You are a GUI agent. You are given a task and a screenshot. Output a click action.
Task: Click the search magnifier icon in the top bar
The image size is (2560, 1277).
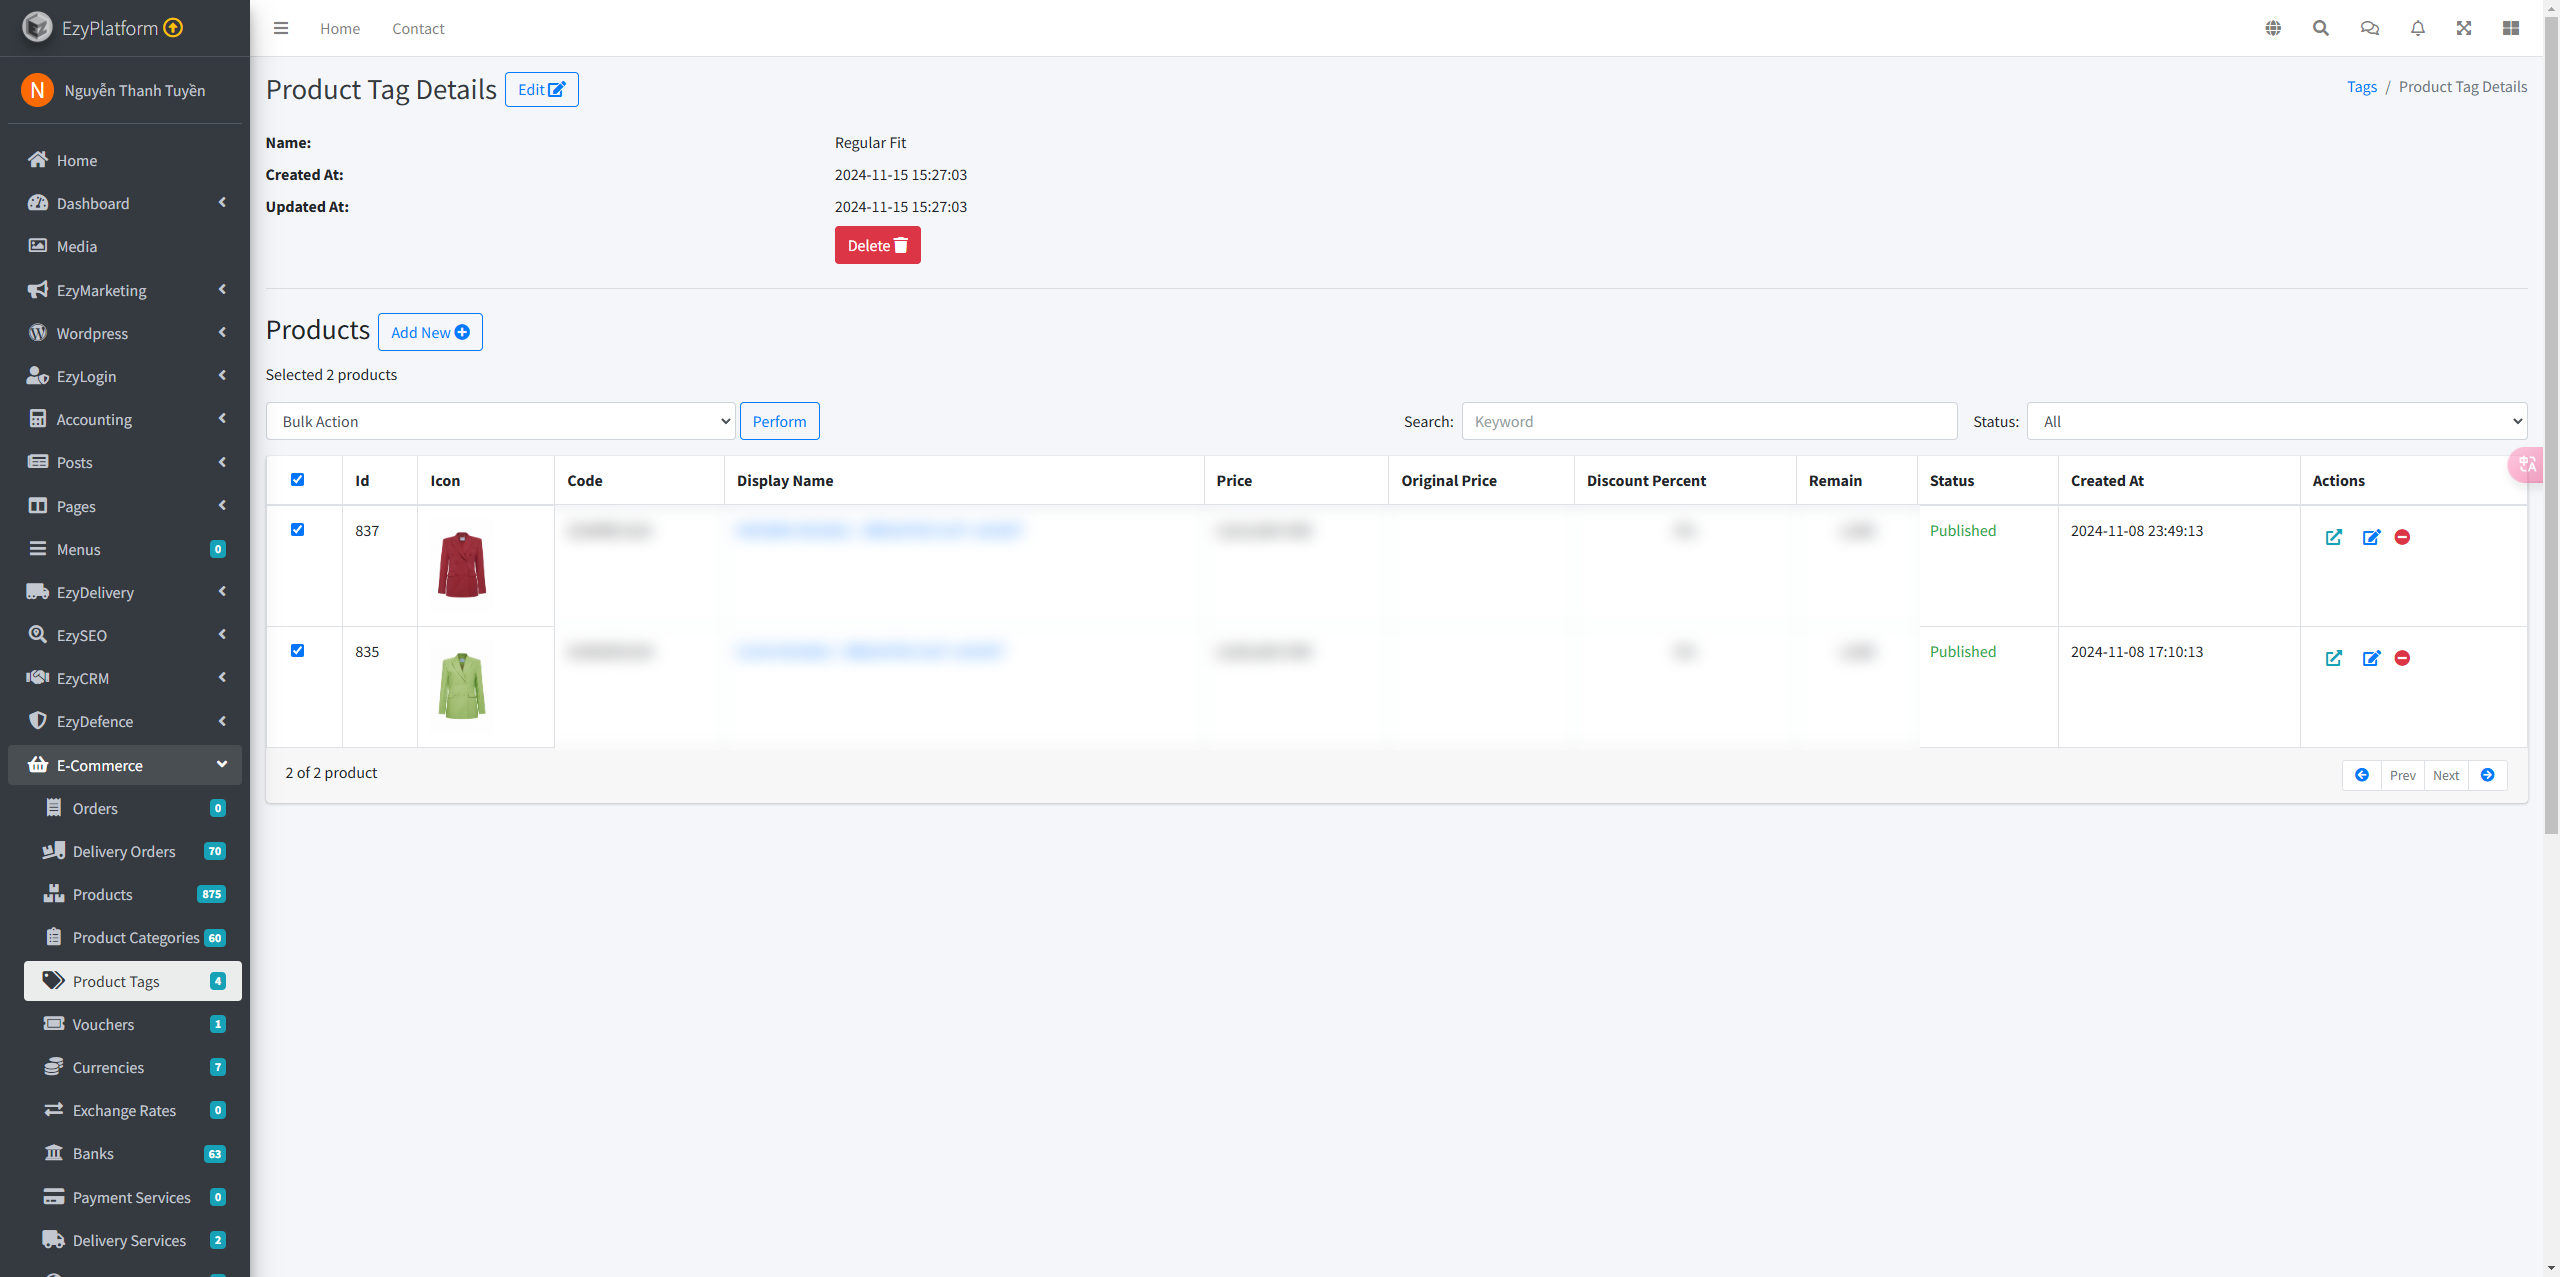pos(2321,28)
